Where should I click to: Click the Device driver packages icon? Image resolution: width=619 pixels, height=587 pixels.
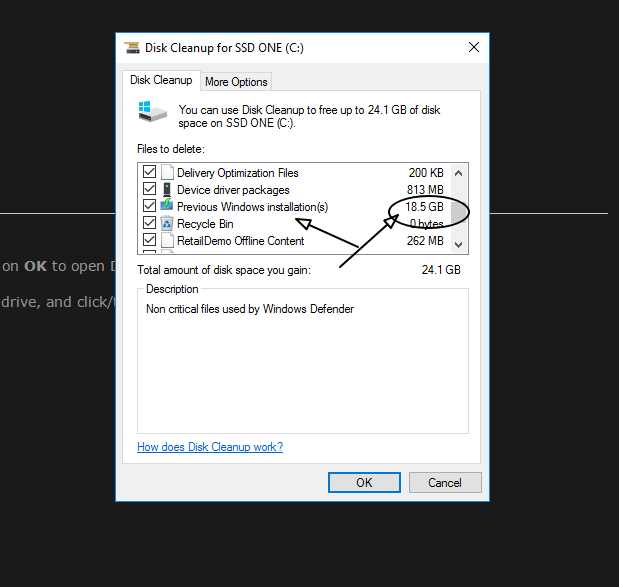(x=167, y=189)
